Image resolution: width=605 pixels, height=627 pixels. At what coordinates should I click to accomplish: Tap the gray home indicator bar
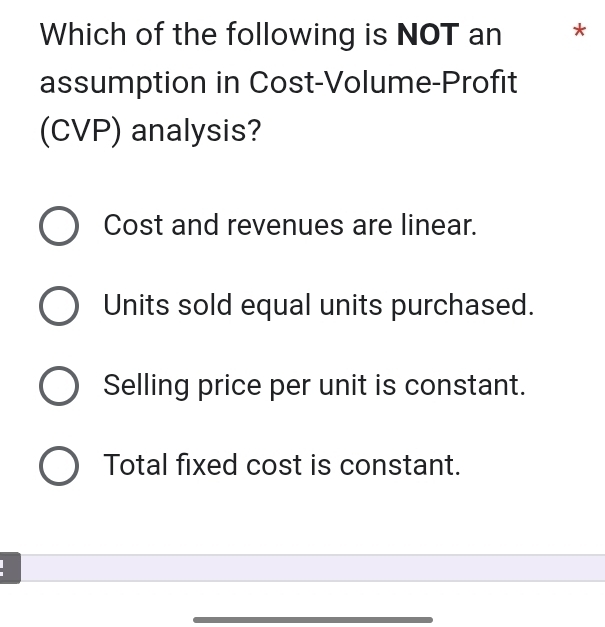312,620
